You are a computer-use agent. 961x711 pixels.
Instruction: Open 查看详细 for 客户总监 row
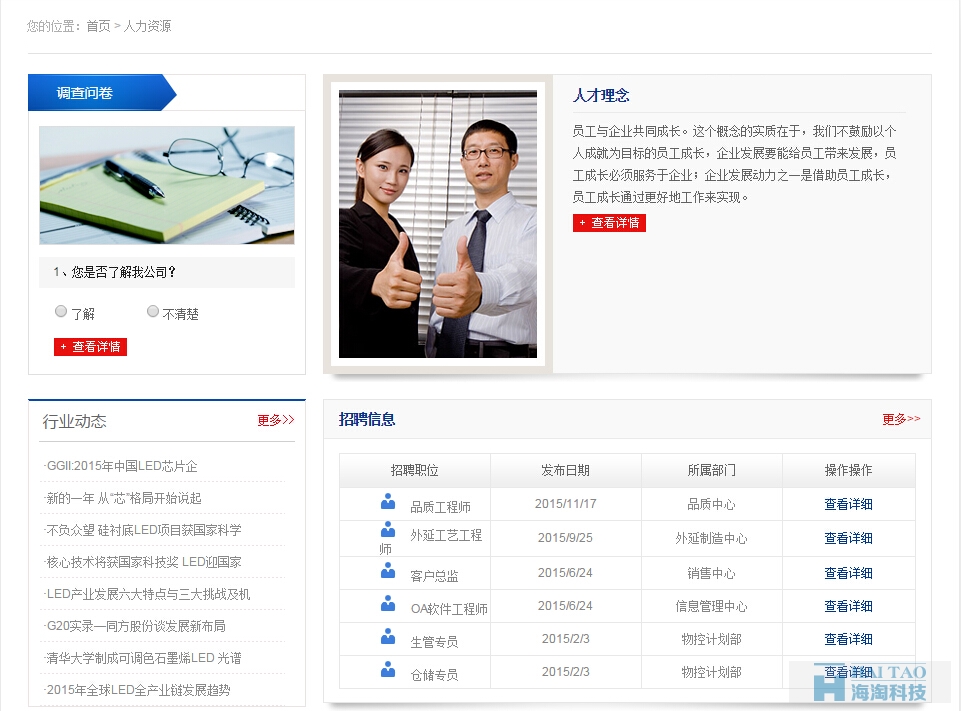(848, 573)
